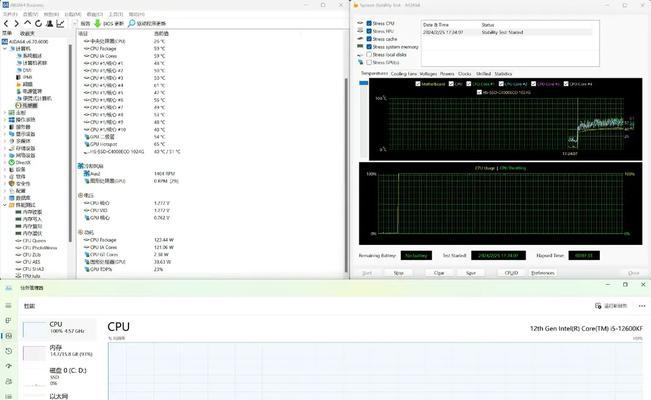
Task: Go back in AIDA64 navigation toolbar
Action: [6, 24]
